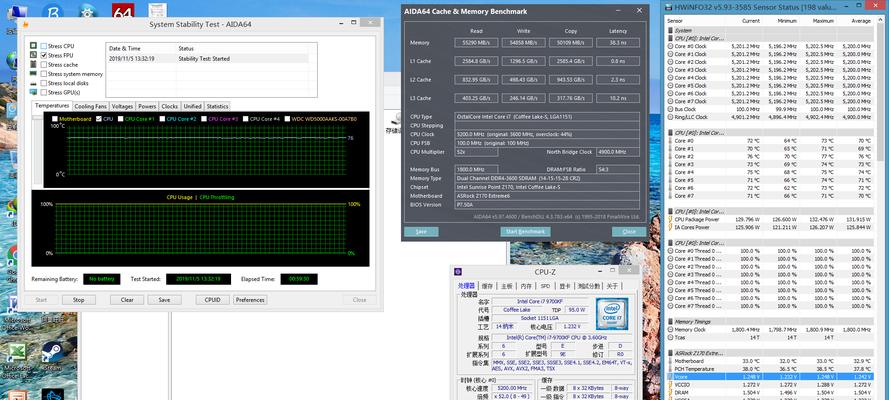Uncheck the CPU graph legend checkbox
This screenshot has width=889, height=400.
[x=99, y=119]
